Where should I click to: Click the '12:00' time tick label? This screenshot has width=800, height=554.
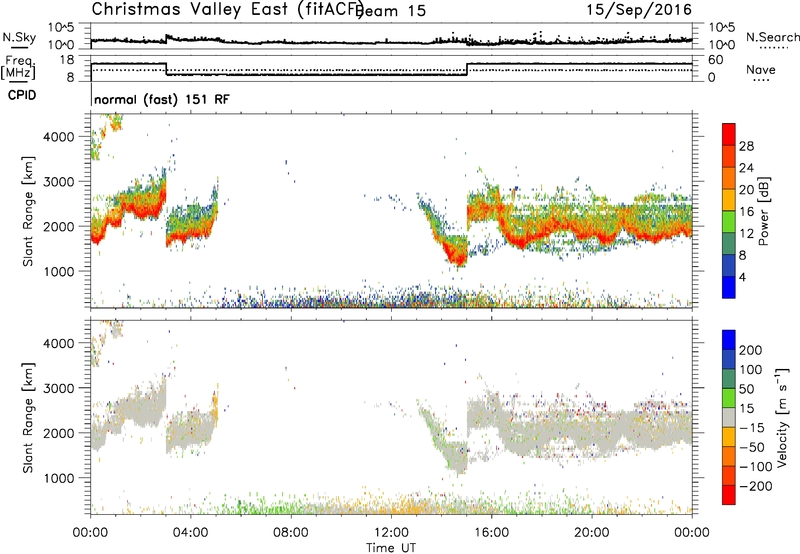pos(391,533)
